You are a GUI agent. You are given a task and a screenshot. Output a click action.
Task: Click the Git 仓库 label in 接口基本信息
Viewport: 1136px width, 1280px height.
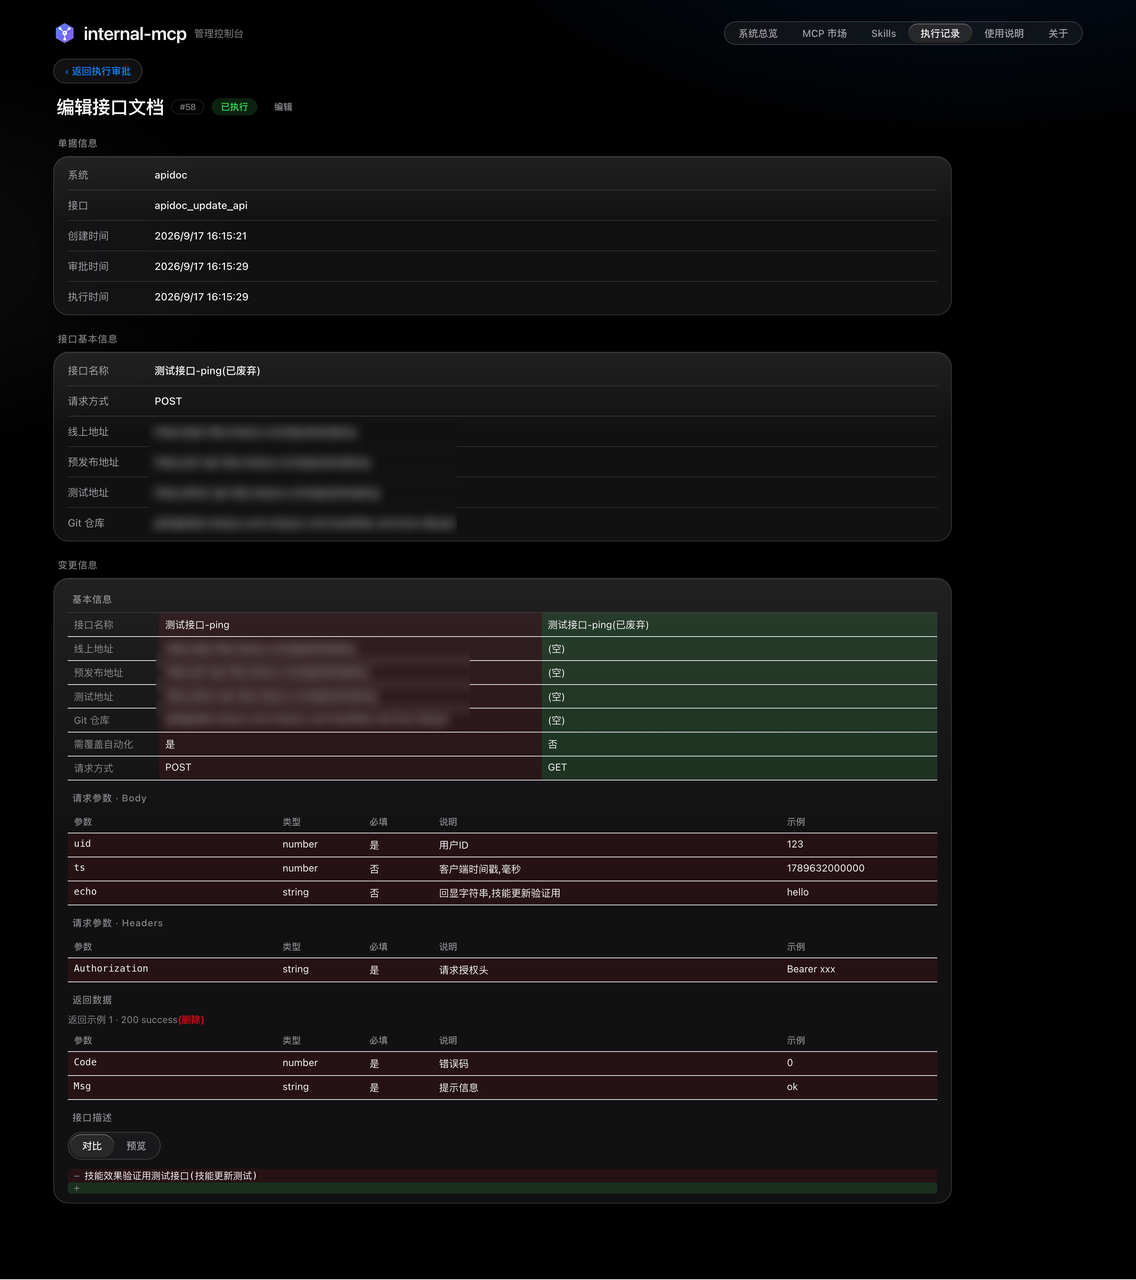(86, 523)
